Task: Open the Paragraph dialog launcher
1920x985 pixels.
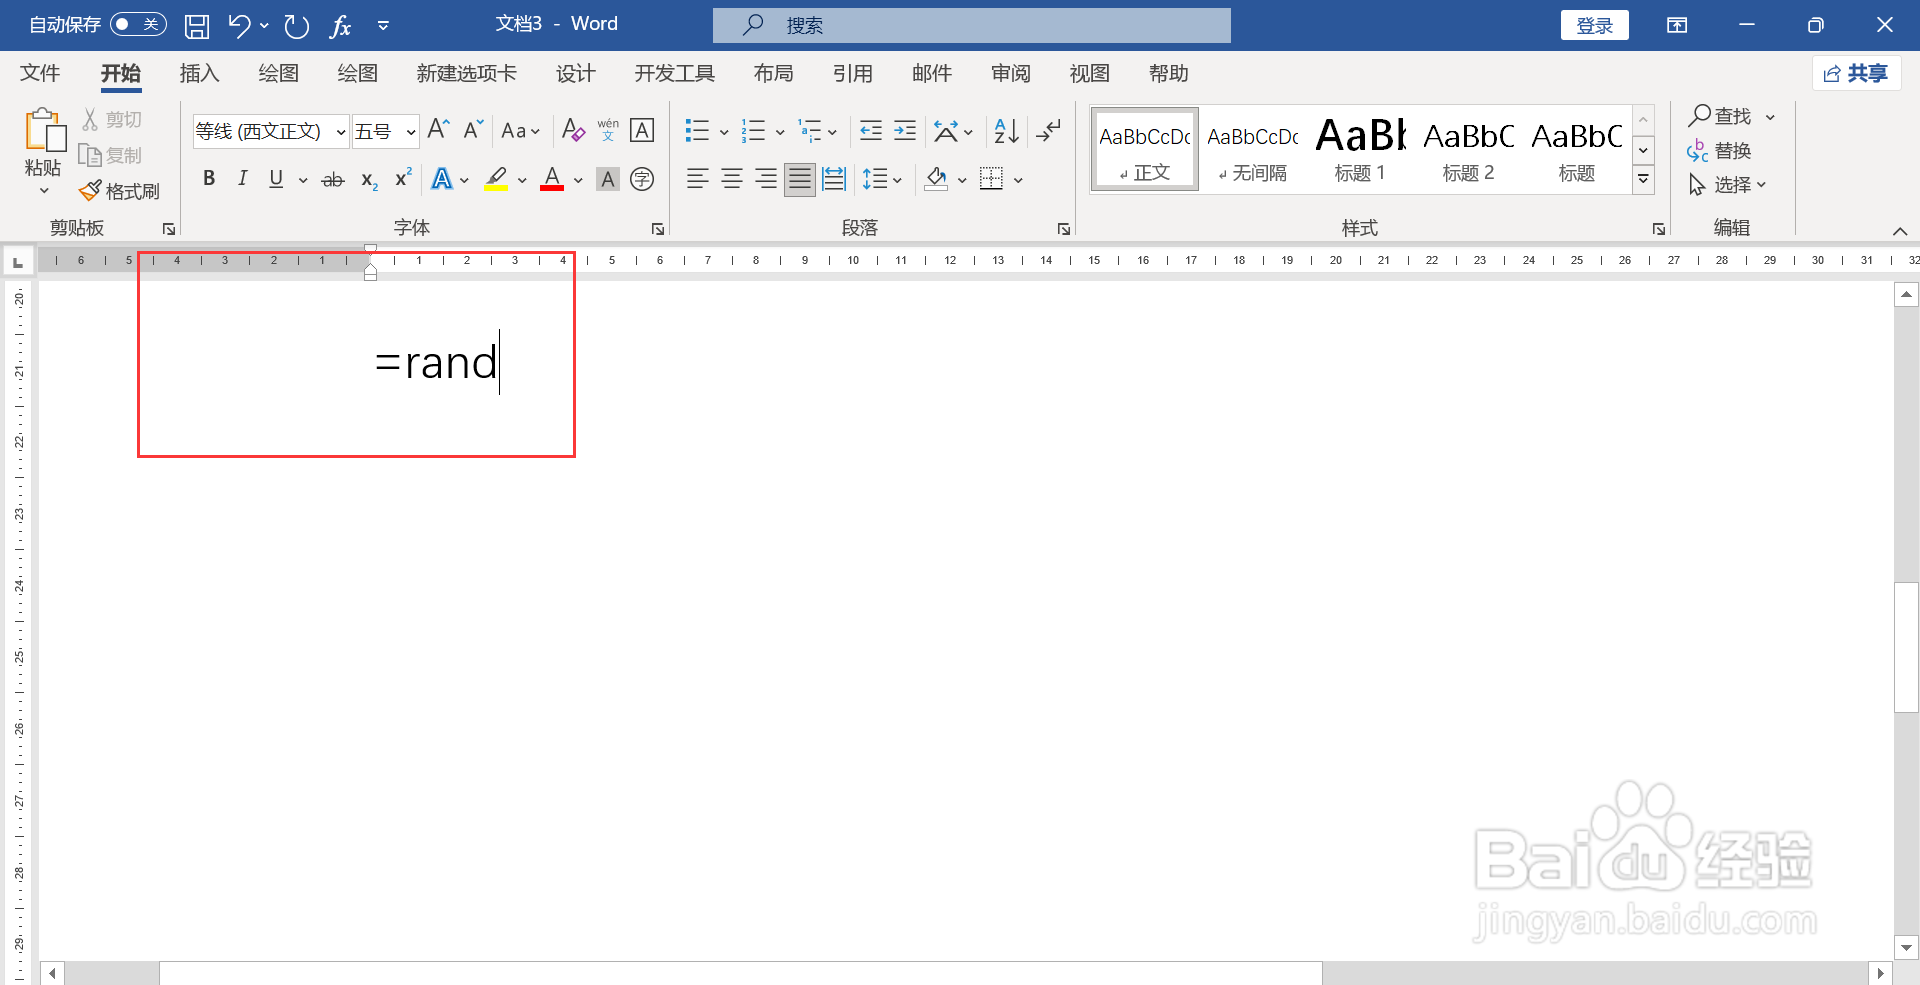Action: (x=1064, y=229)
